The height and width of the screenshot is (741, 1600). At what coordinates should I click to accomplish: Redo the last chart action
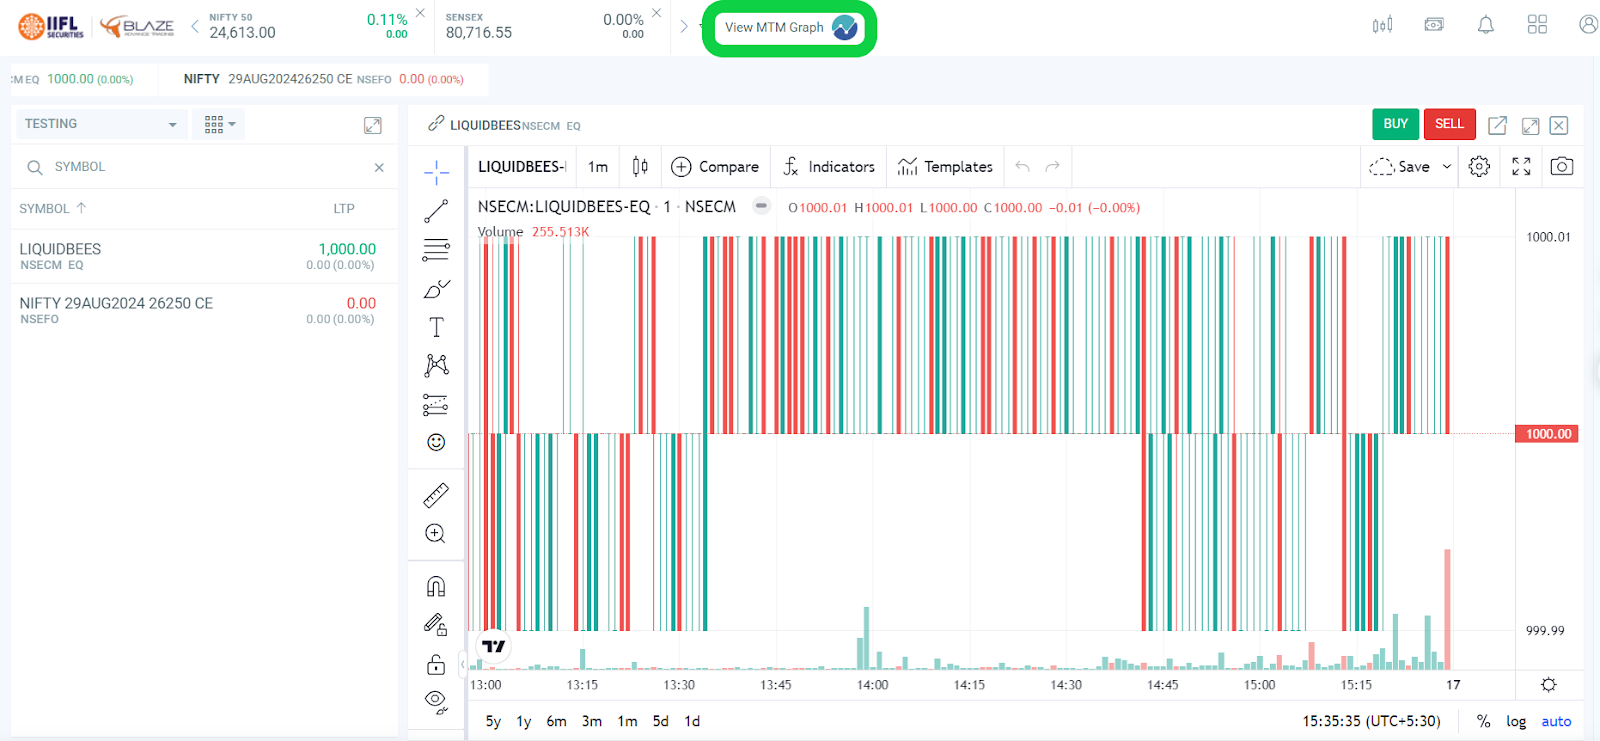1052,167
